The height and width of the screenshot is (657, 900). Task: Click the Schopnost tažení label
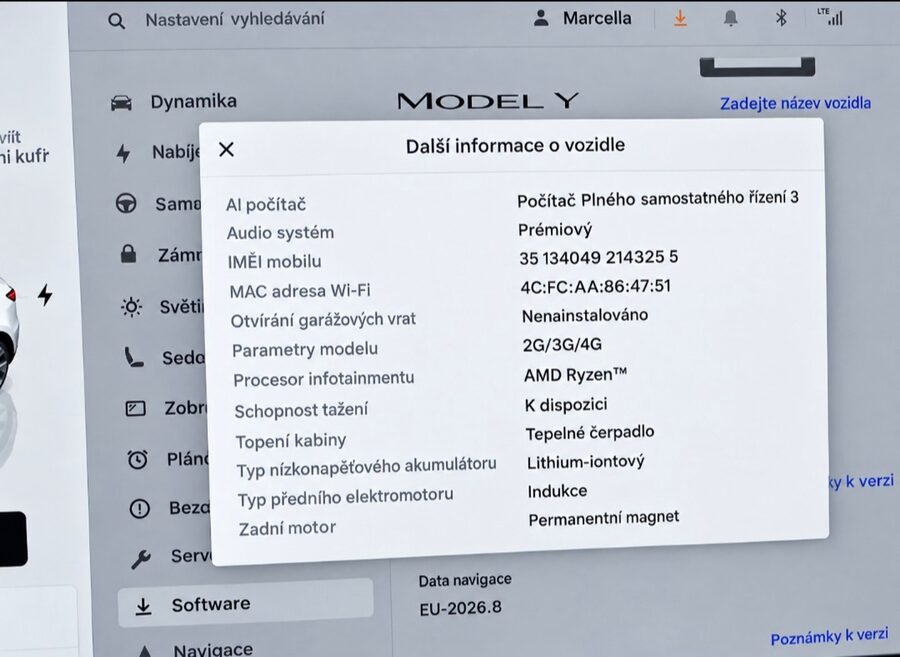[x=301, y=411]
